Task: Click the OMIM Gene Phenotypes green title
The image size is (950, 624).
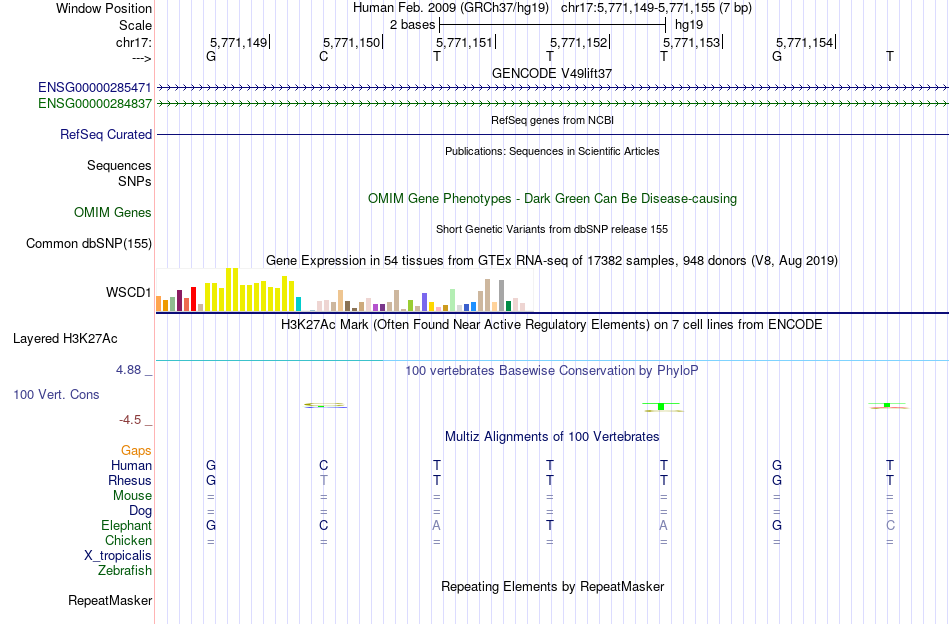Action: (553, 199)
